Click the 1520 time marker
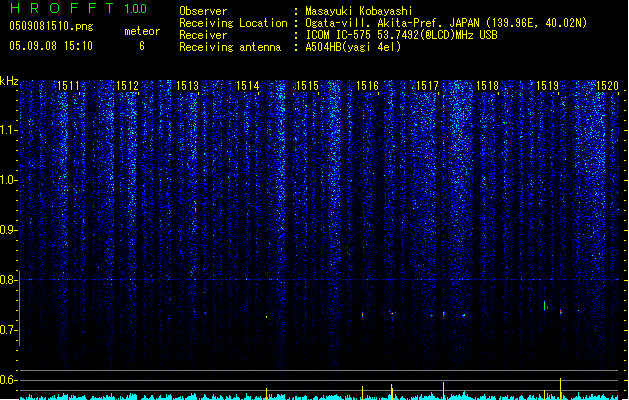This screenshot has width=629, height=400. [607, 86]
